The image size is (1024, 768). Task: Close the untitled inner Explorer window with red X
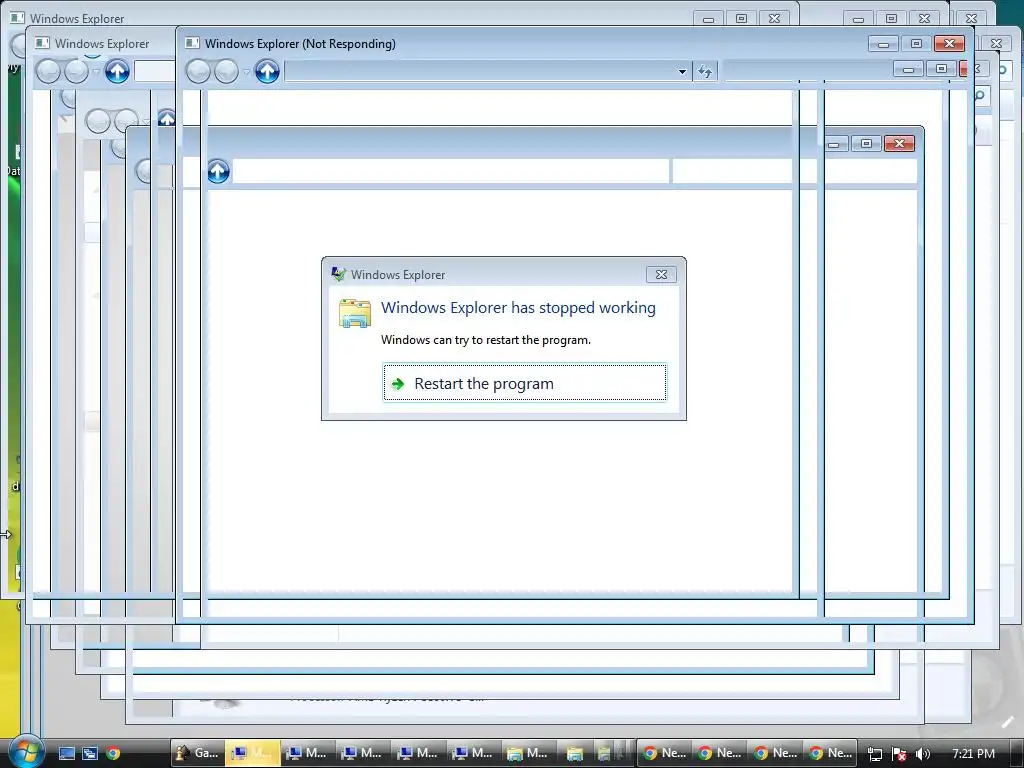tap(899, 144)
